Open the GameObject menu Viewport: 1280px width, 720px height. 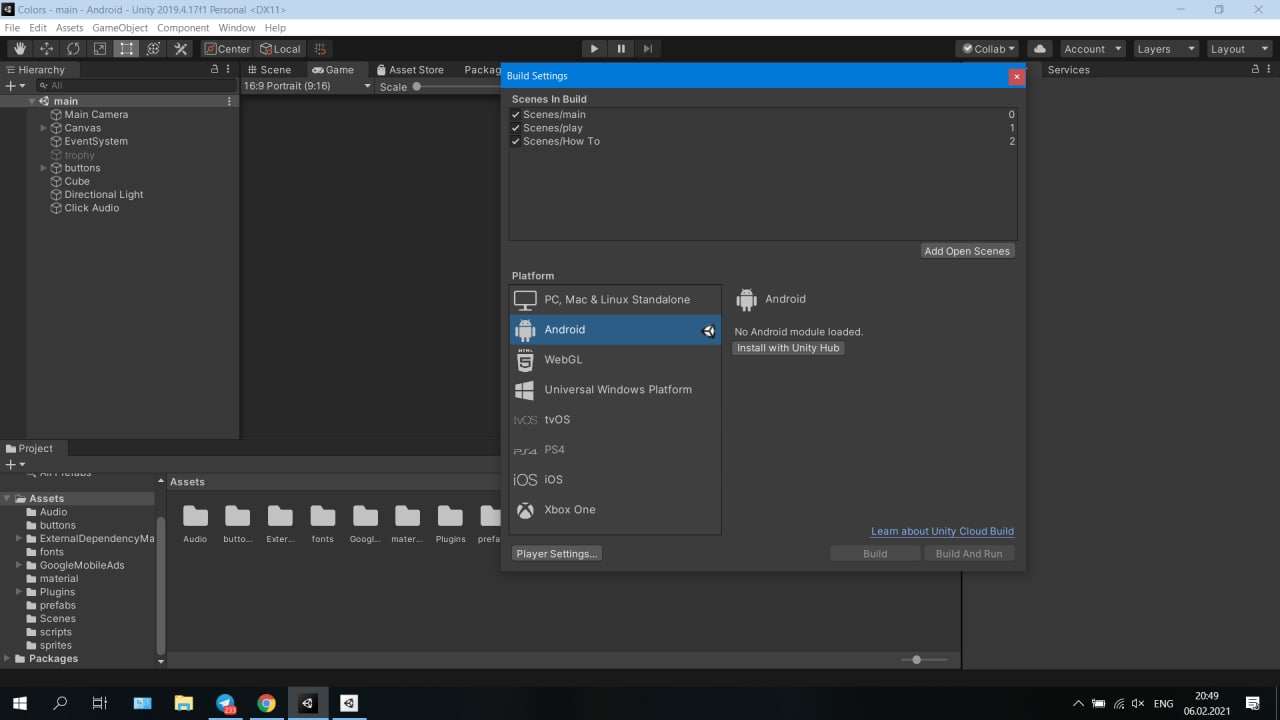click(120, 28)
